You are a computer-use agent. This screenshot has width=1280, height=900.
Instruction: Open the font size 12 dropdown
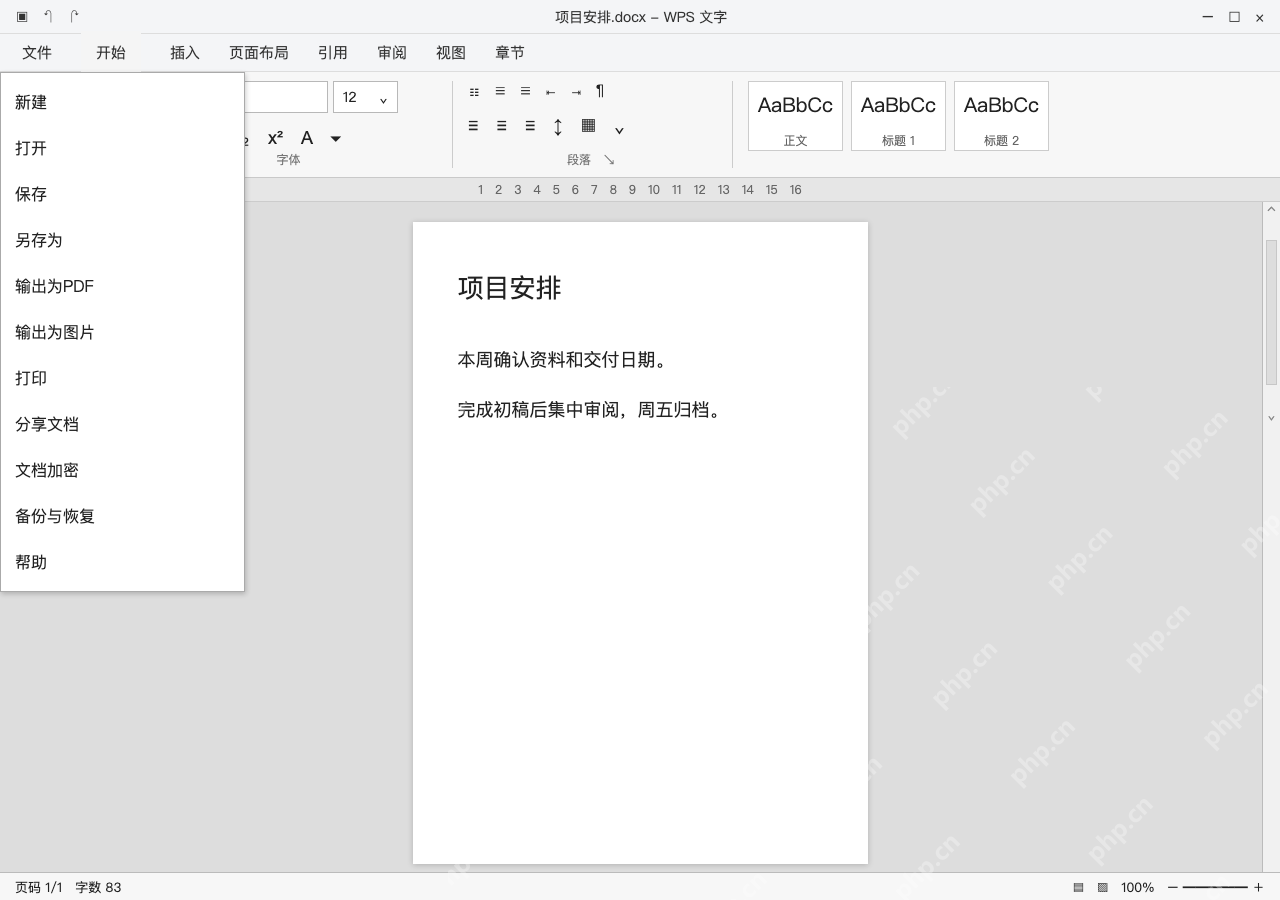coord(365,97)
